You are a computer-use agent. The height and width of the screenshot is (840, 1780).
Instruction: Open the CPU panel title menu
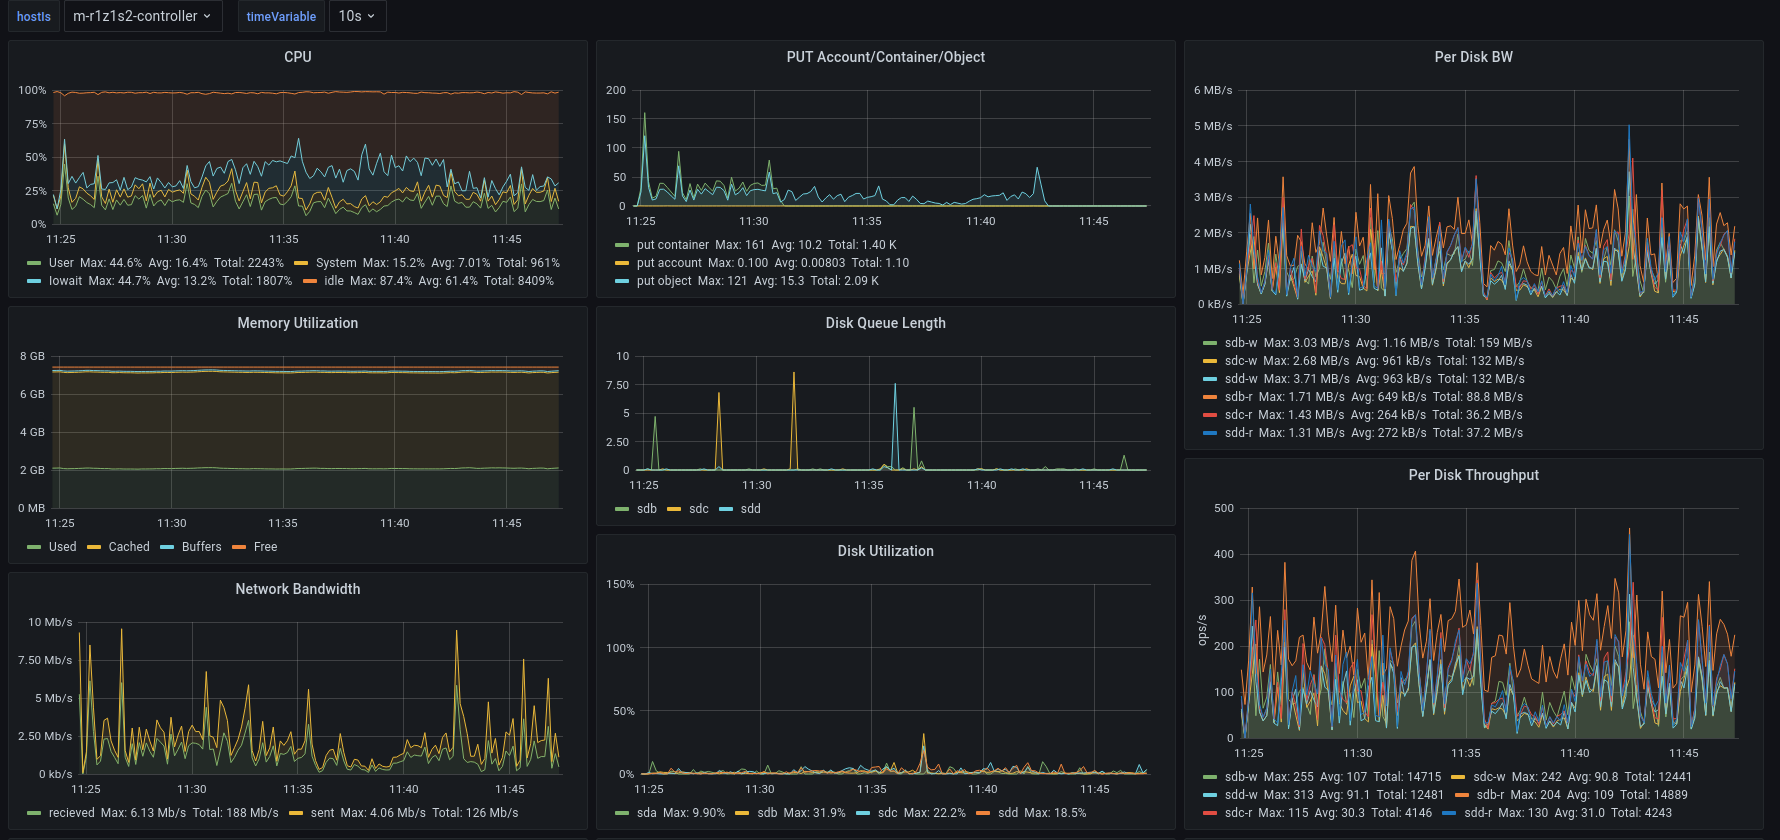pyautogui.click(x=298, y=57)
